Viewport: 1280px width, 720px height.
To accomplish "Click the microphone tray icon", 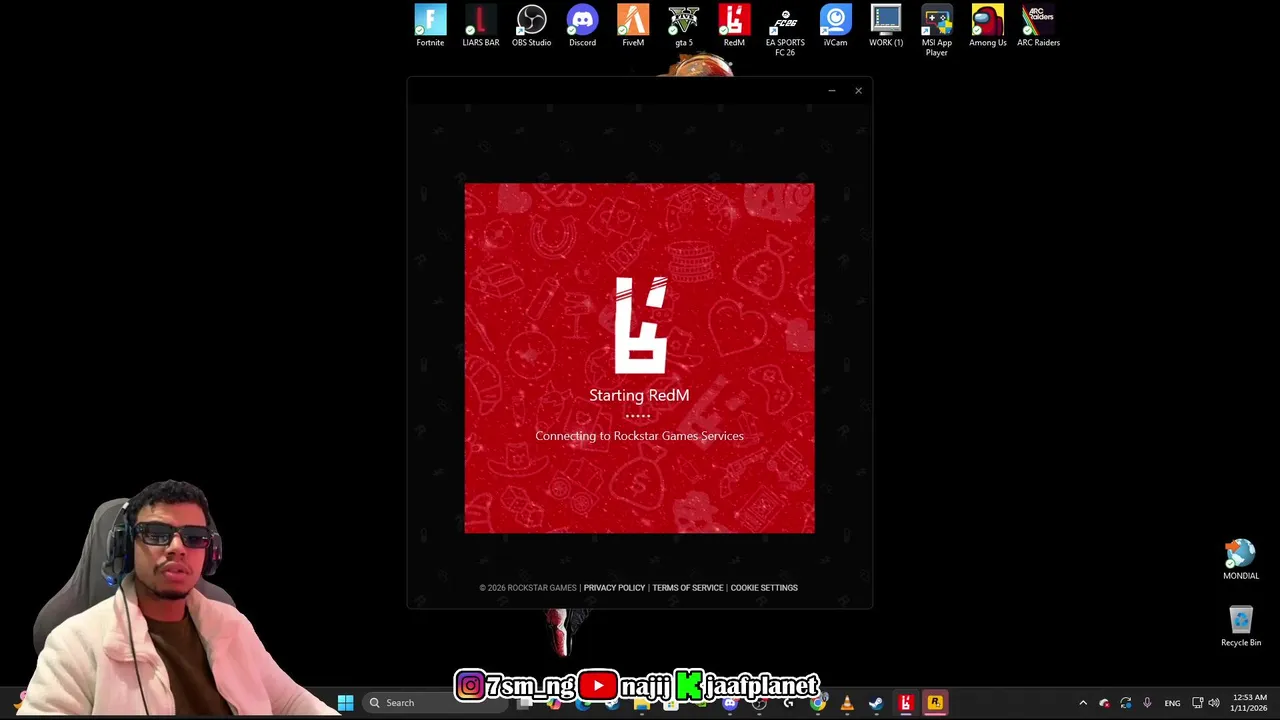I will [1147, 703].
